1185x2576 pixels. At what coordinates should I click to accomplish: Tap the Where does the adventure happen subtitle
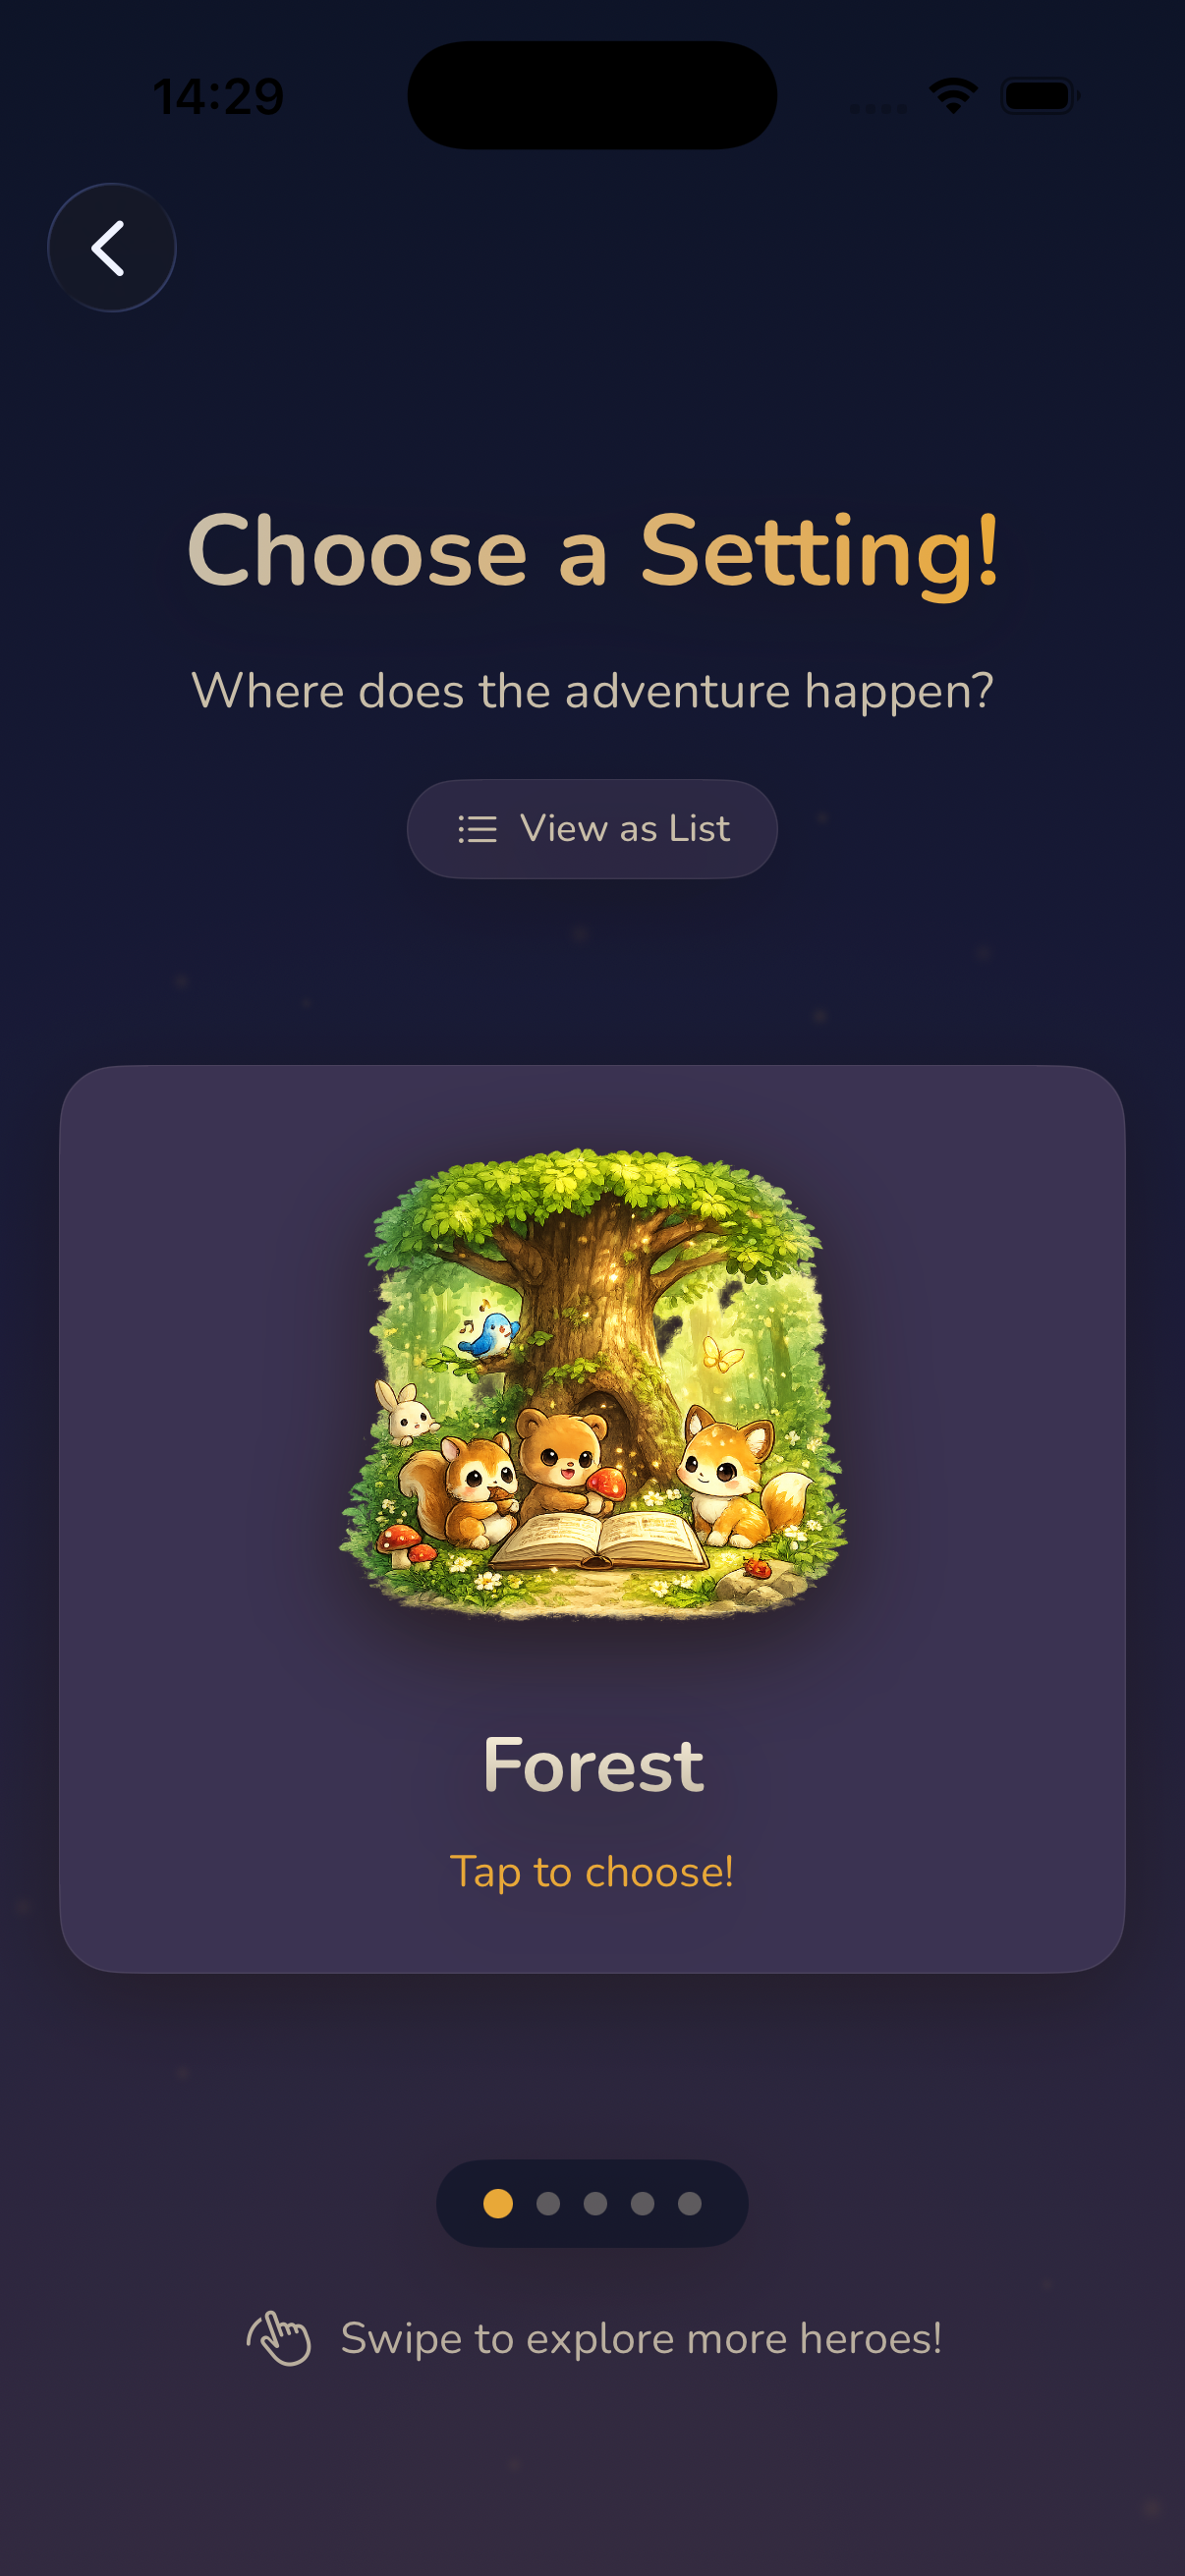point(593,691)
